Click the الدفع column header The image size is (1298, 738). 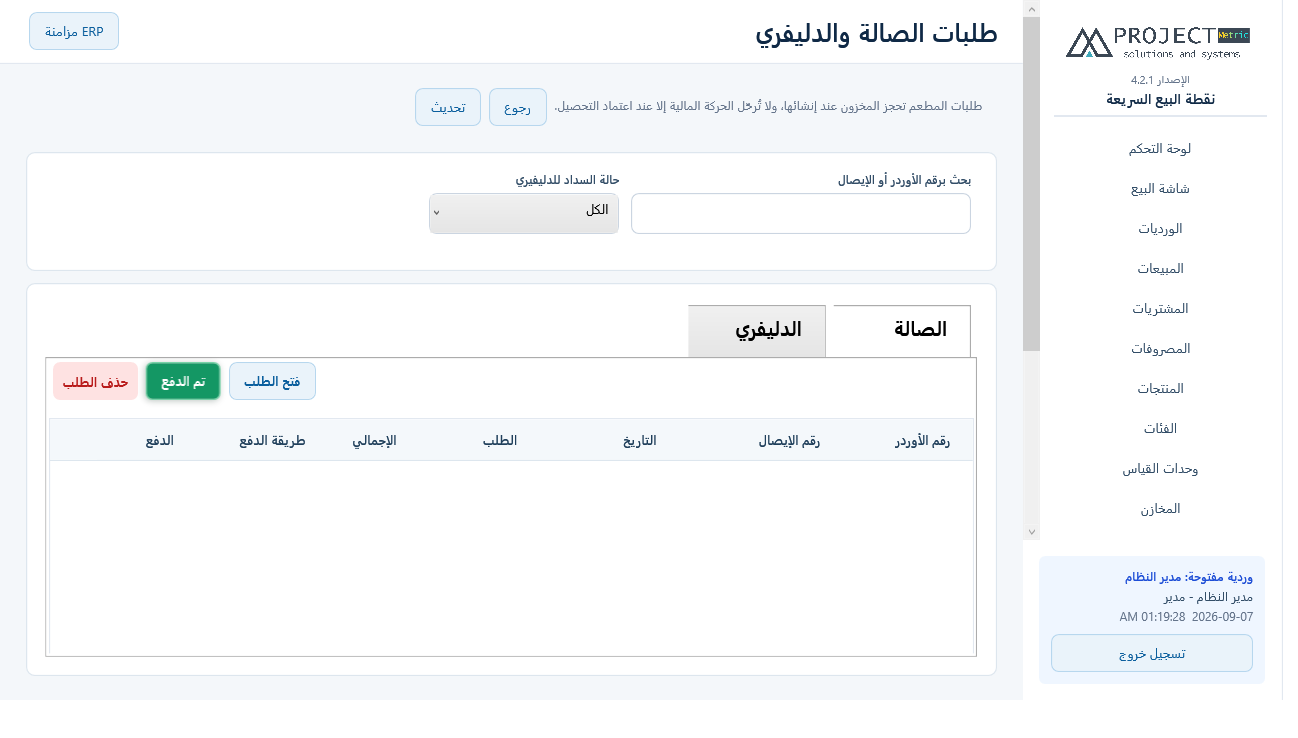coord(160,441)
